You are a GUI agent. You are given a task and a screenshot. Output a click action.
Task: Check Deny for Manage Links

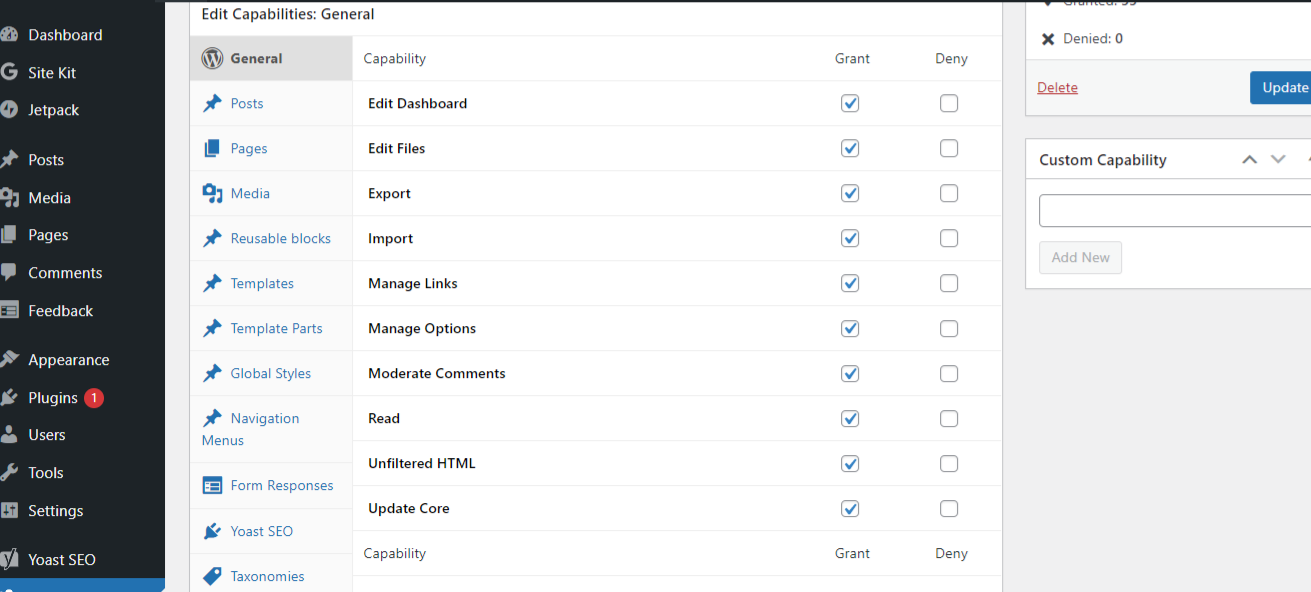pos(949,283)
